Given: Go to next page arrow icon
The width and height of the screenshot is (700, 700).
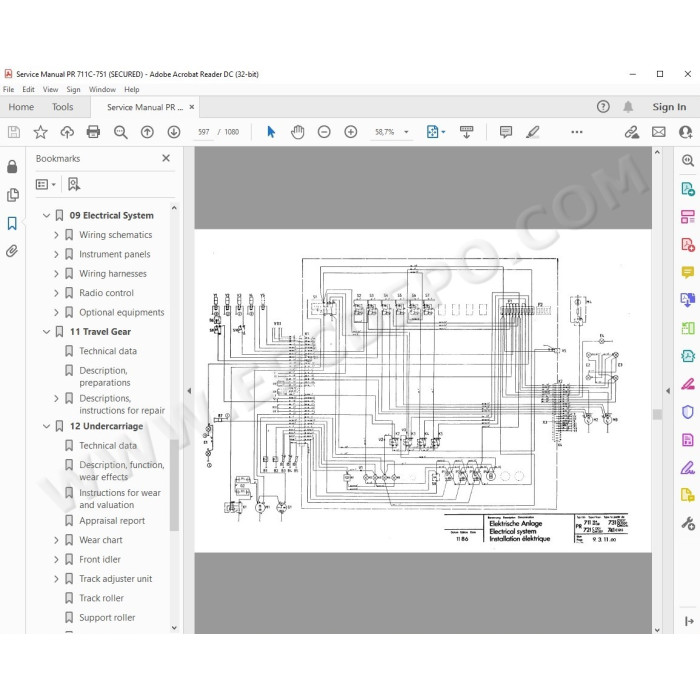Looking at the screenshot, I should click(174, 132).
